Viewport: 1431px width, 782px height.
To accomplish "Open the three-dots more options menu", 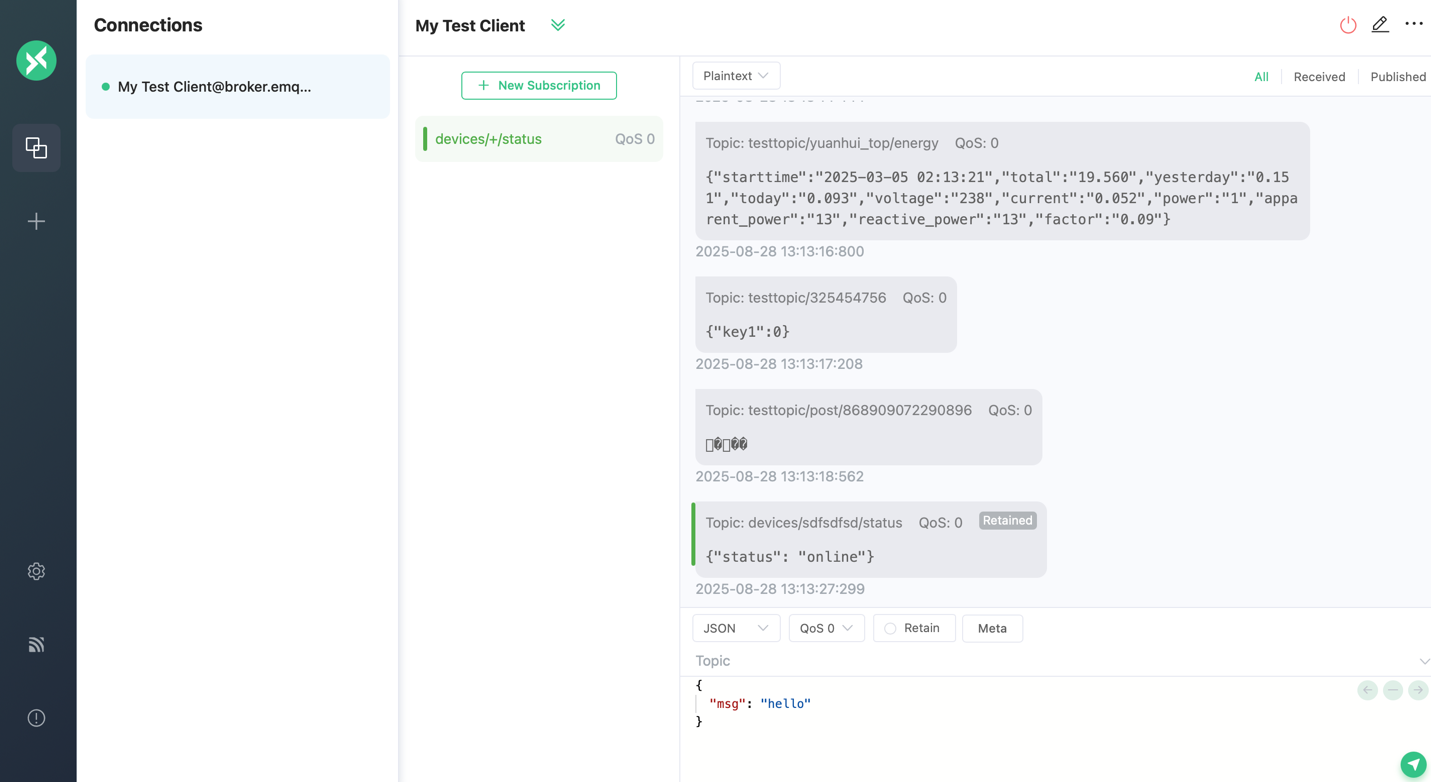I will (x=1413, y=24).
